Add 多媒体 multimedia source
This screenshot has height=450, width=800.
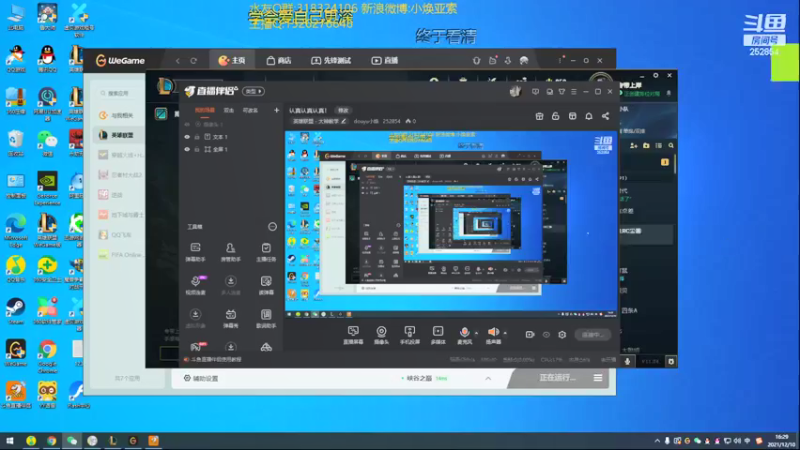pos(438,335)
